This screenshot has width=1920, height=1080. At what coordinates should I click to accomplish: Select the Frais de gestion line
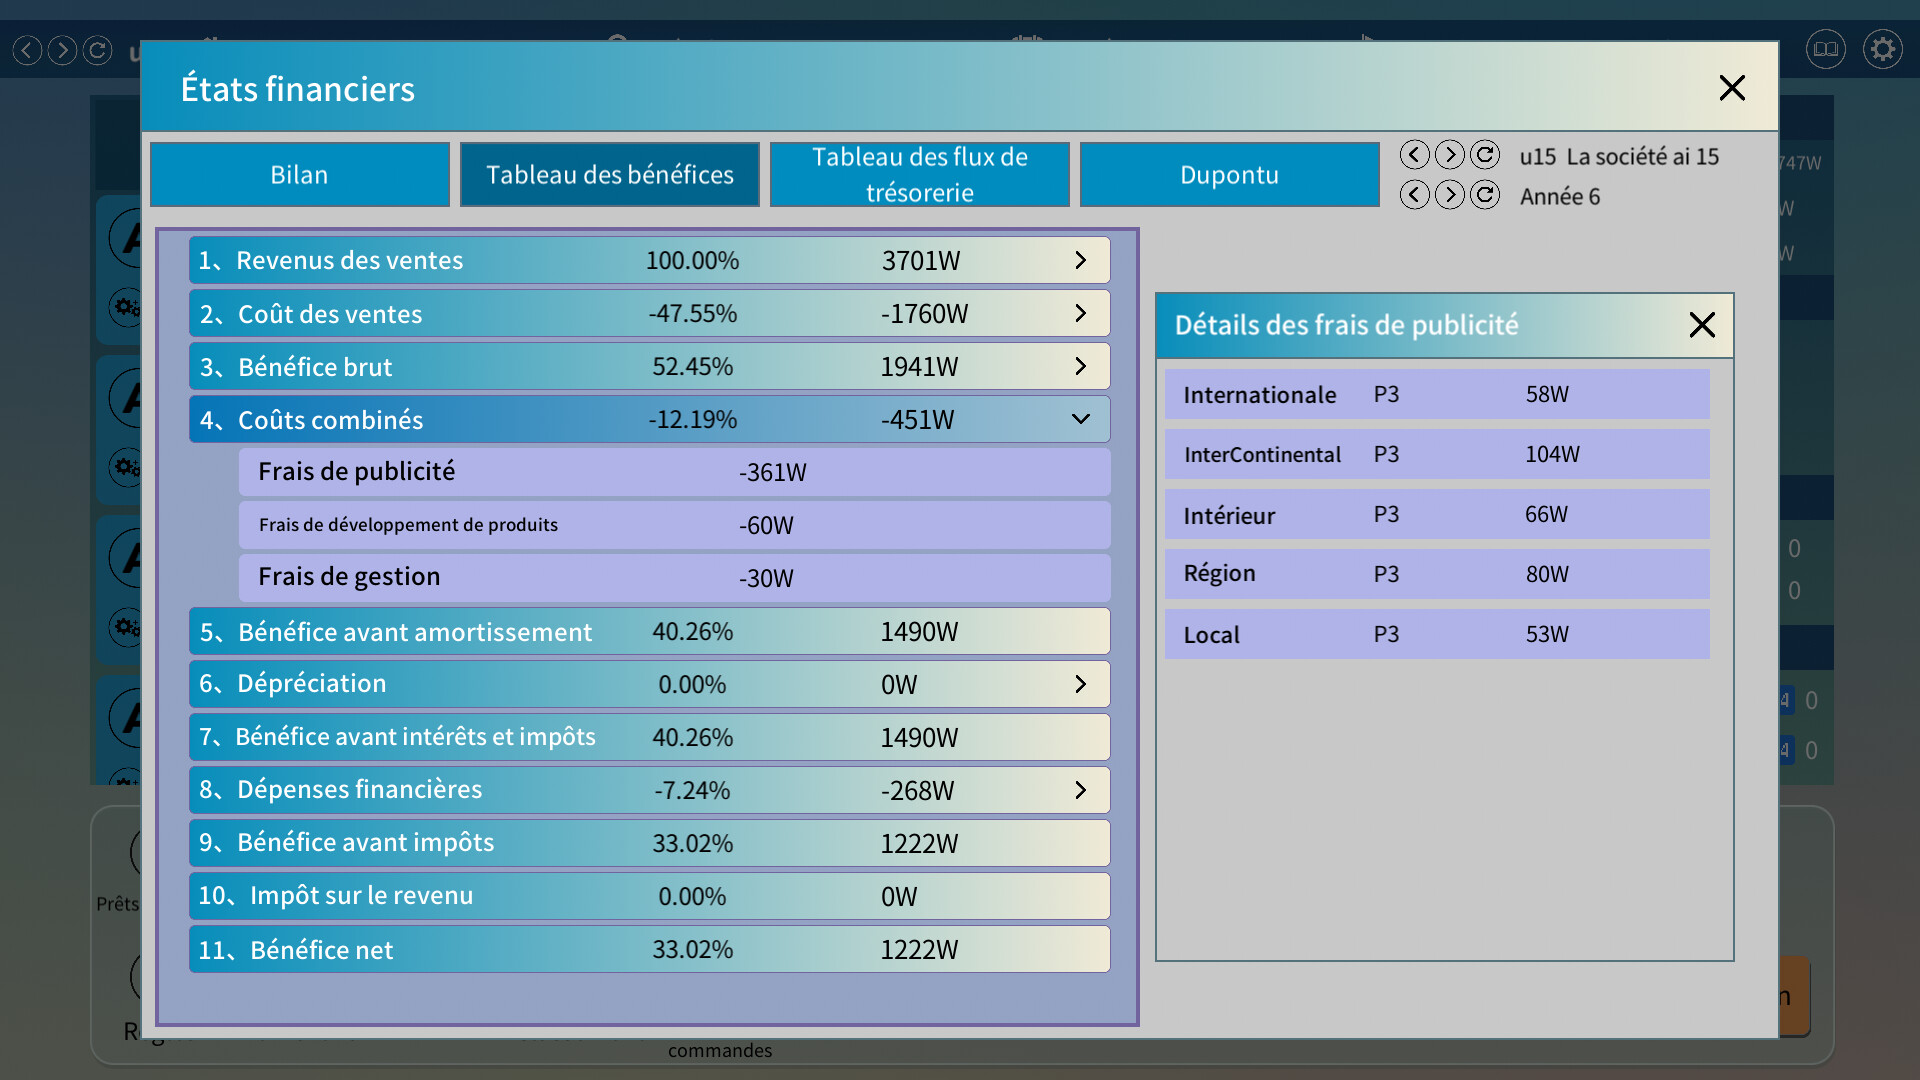(674, 578)
